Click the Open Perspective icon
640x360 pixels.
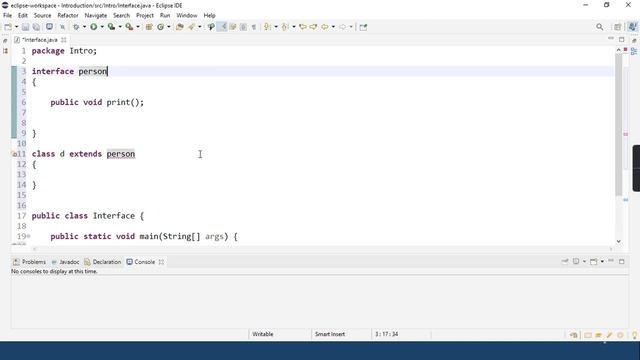618,27
